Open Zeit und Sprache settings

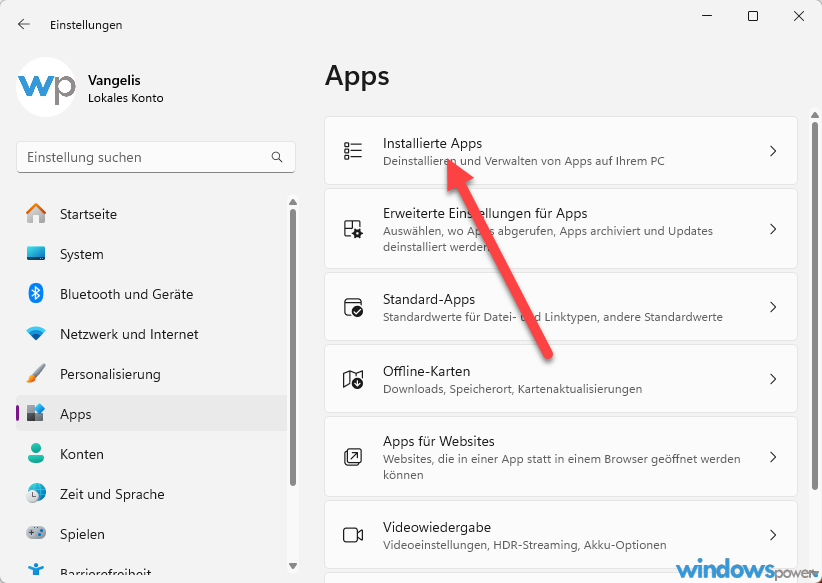(x=152, y=494)
